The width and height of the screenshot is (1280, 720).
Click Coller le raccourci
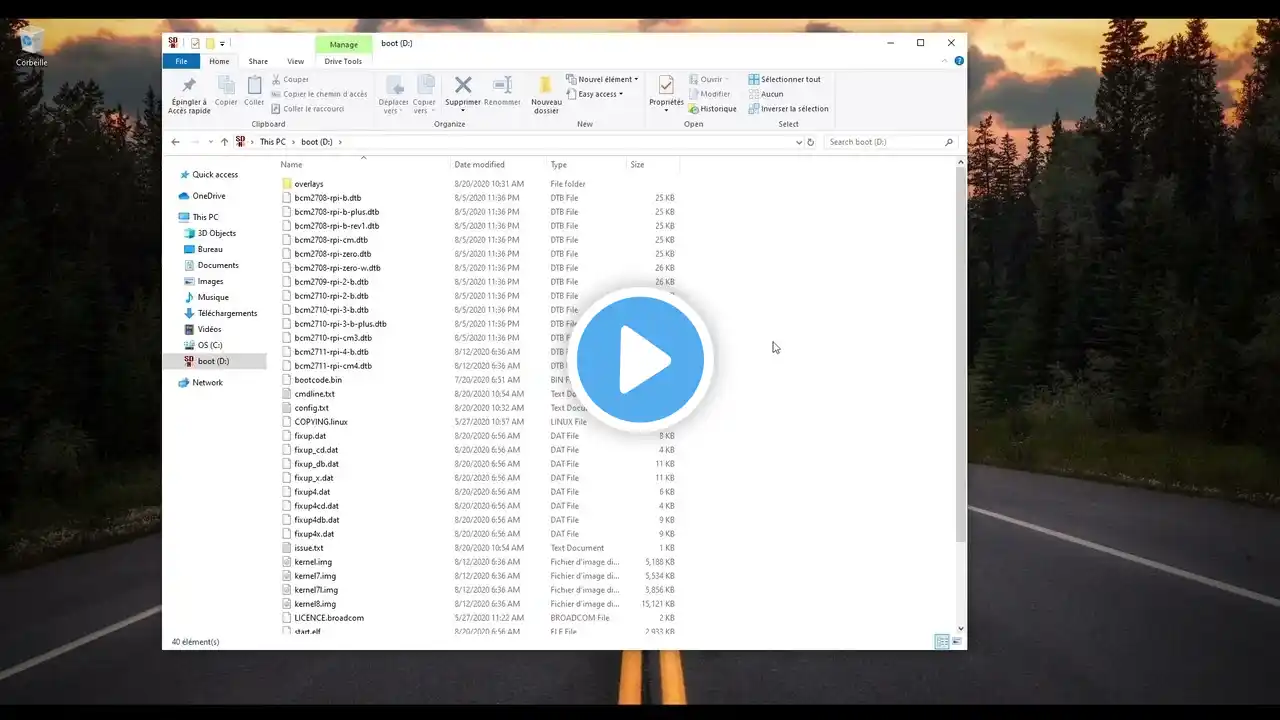308,109
